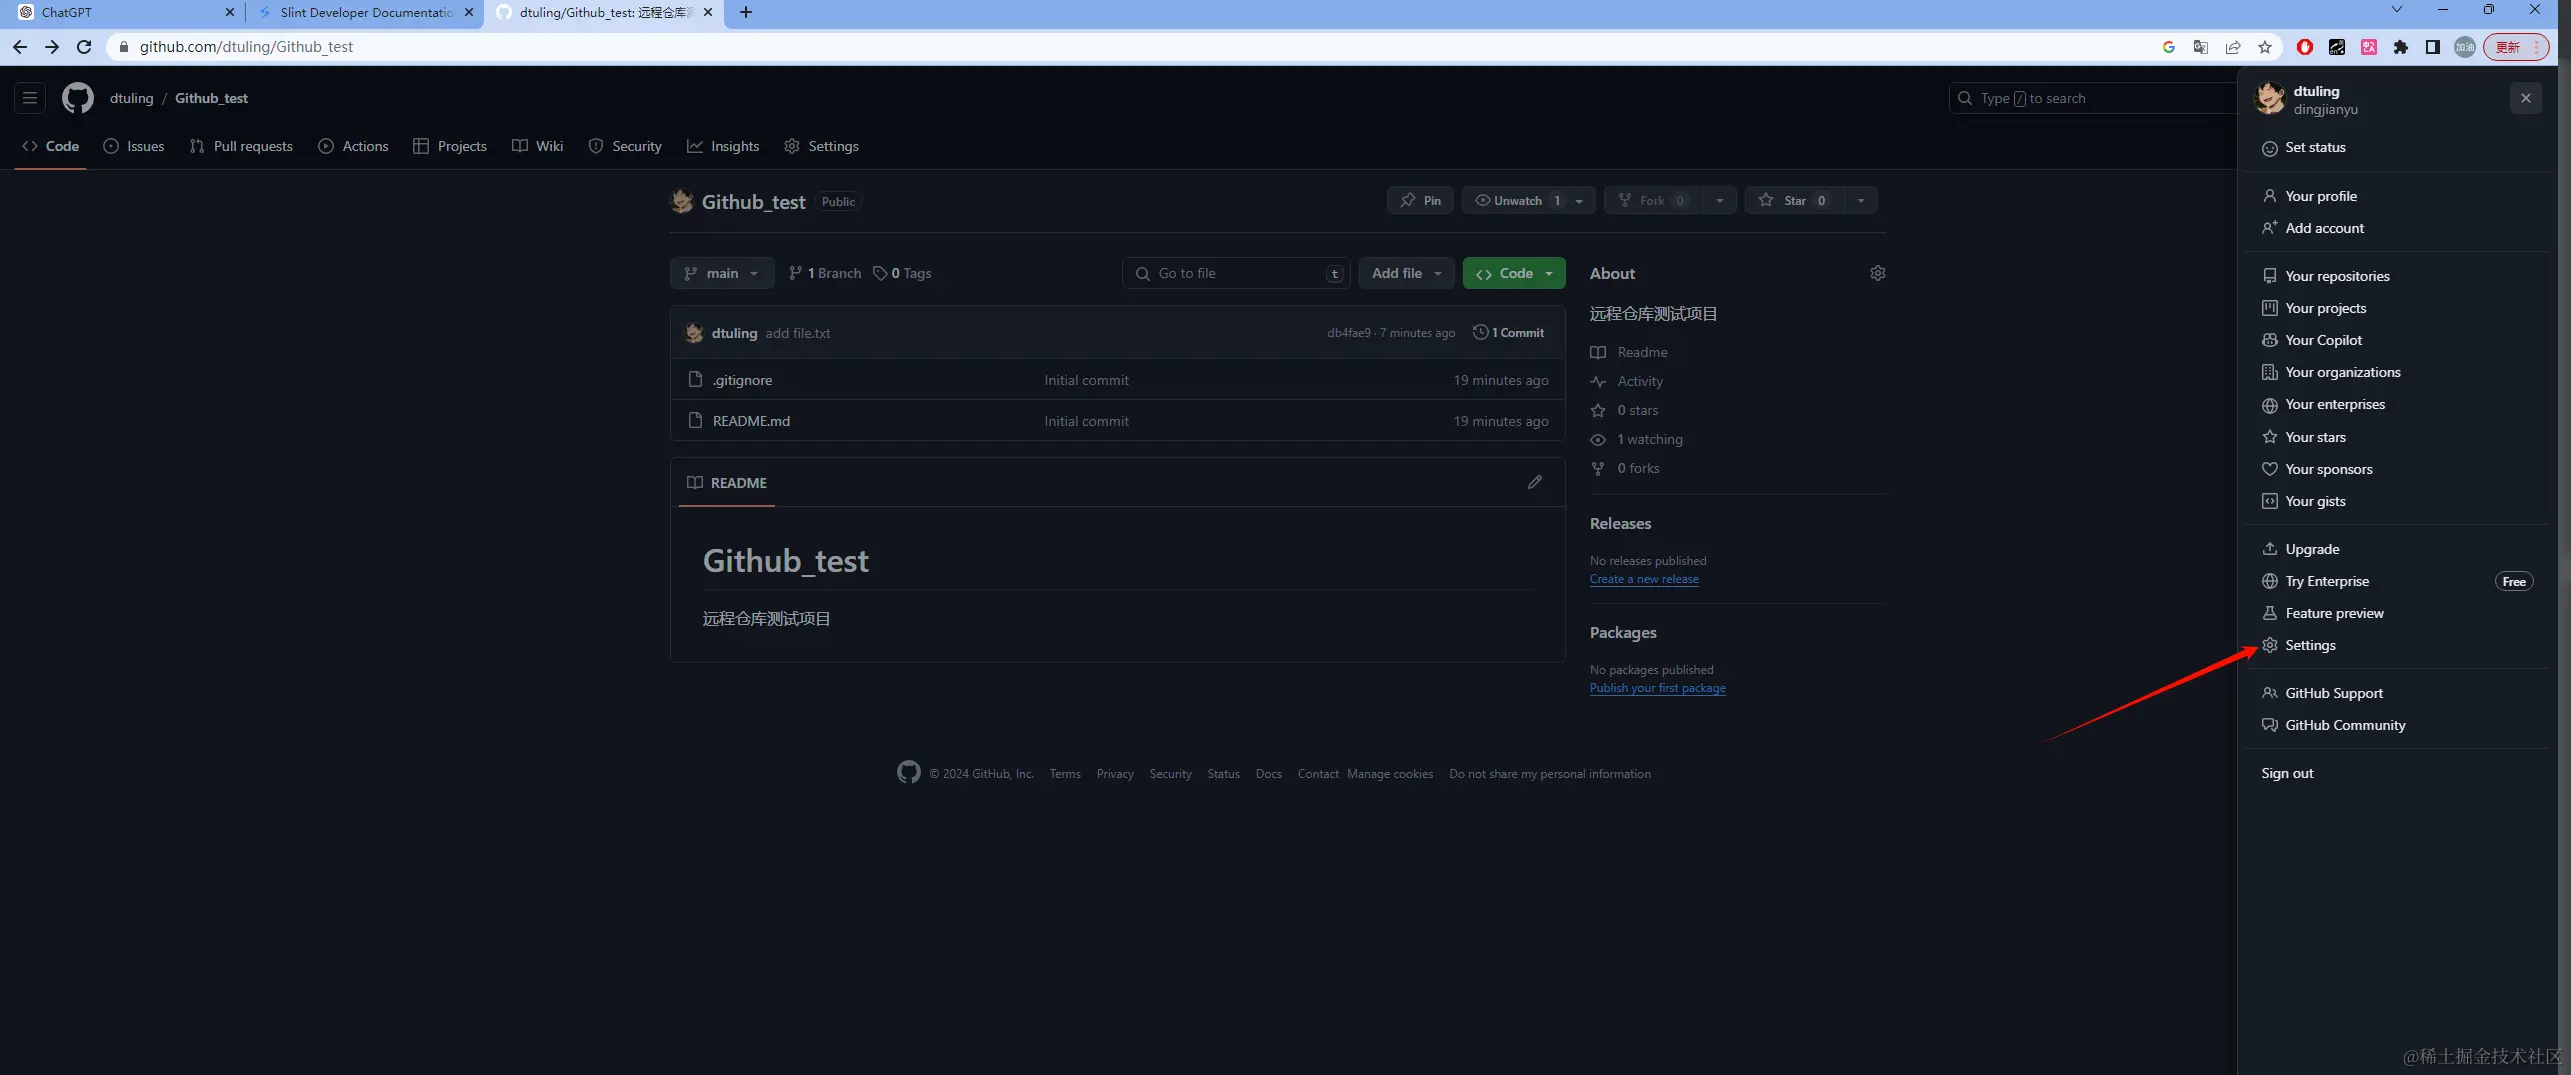Open the .gitignore file

(742, 380)
